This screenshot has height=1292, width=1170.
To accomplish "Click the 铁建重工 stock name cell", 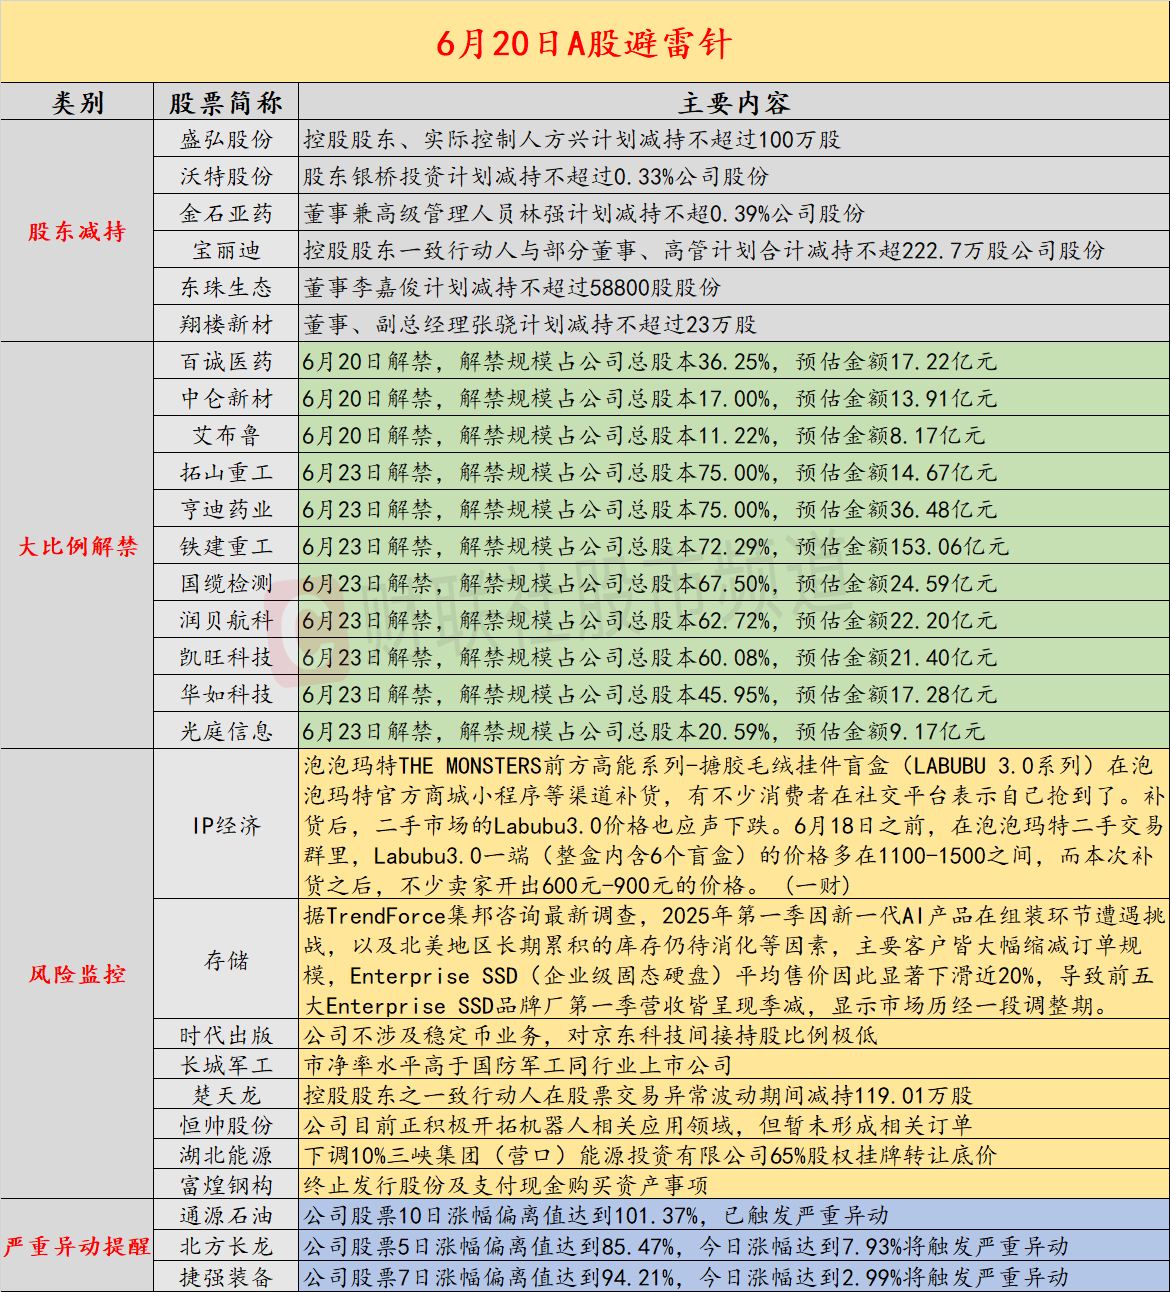I will [x=226, y=546].
